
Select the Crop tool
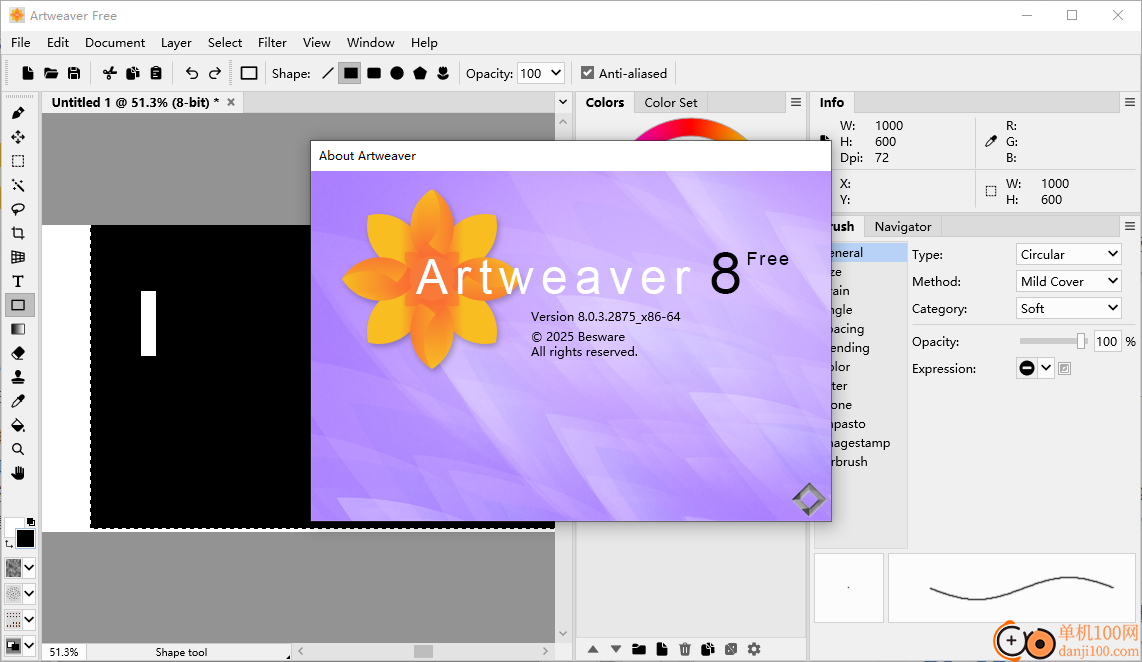coord(18,233)
